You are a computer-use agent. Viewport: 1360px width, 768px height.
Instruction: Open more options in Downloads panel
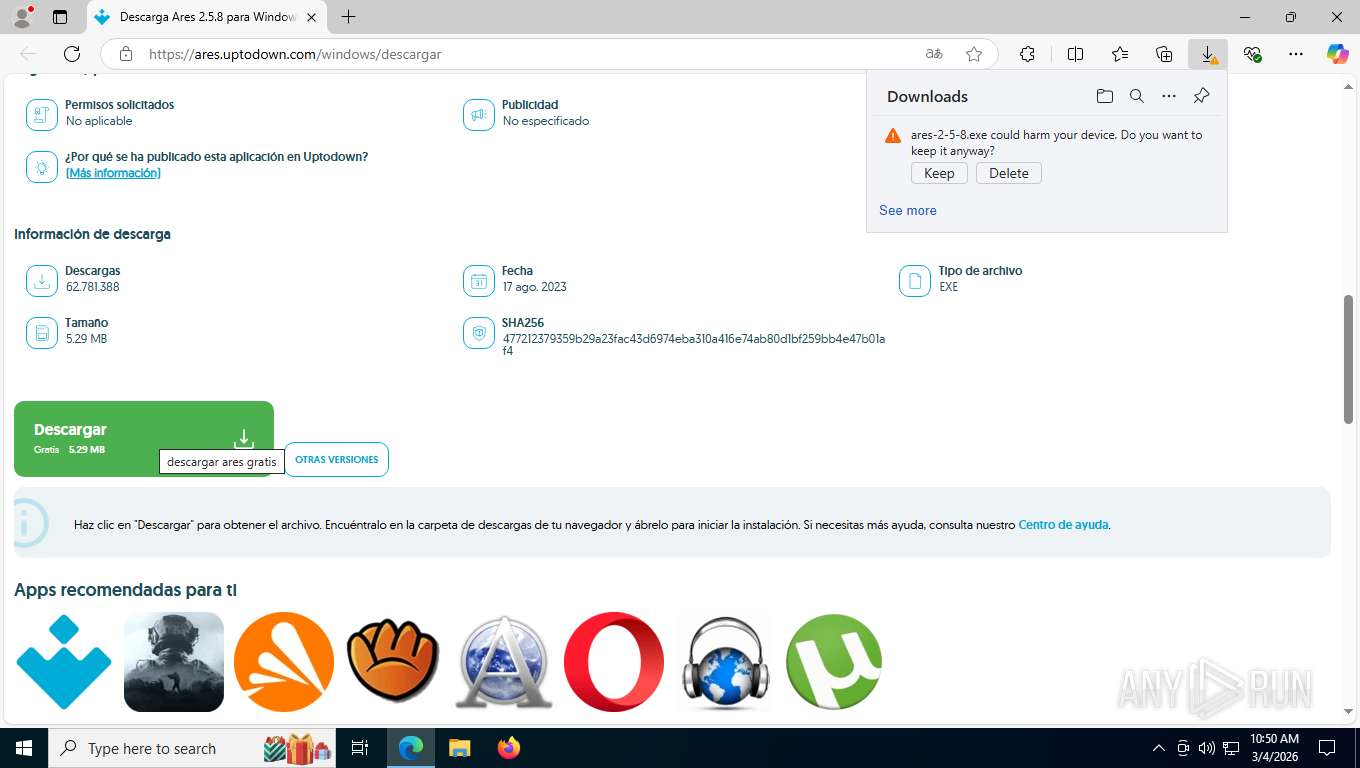(x=1169, y=96)
